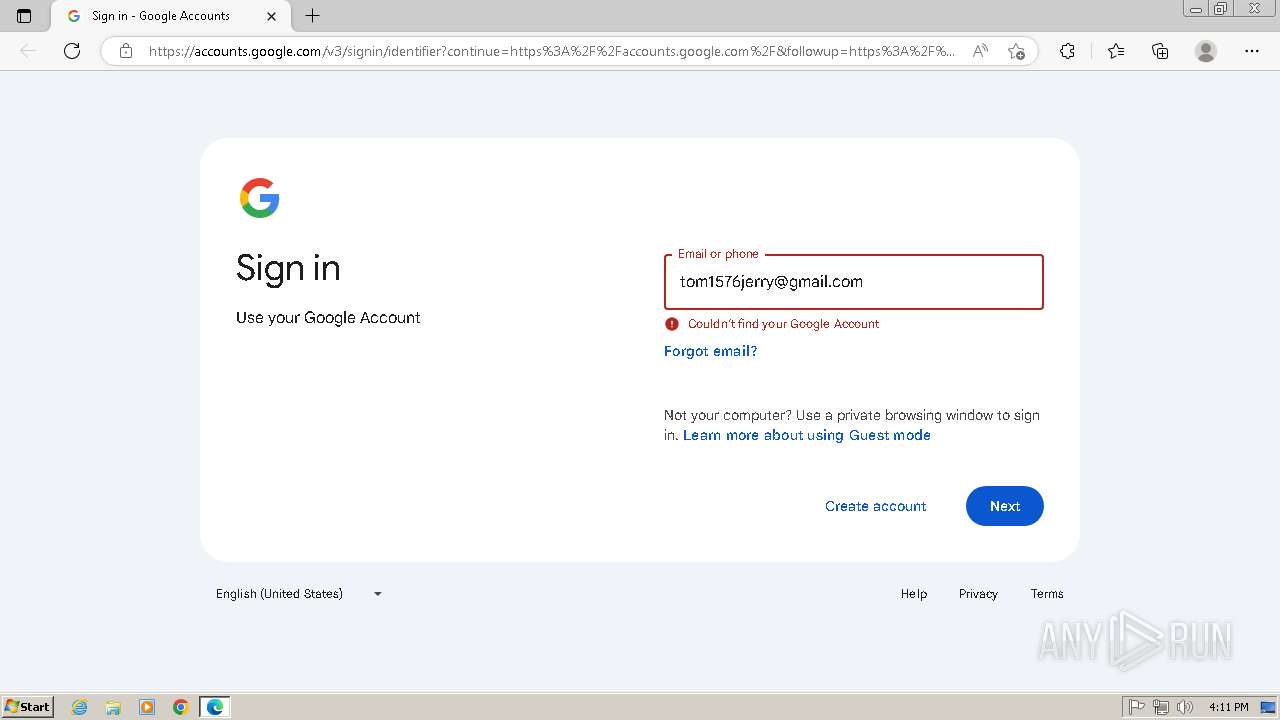Image resolution: width=1280 pixels, height=720 pixels.
Task: Click the red error exclamation icon
Action: coord(672,324)
